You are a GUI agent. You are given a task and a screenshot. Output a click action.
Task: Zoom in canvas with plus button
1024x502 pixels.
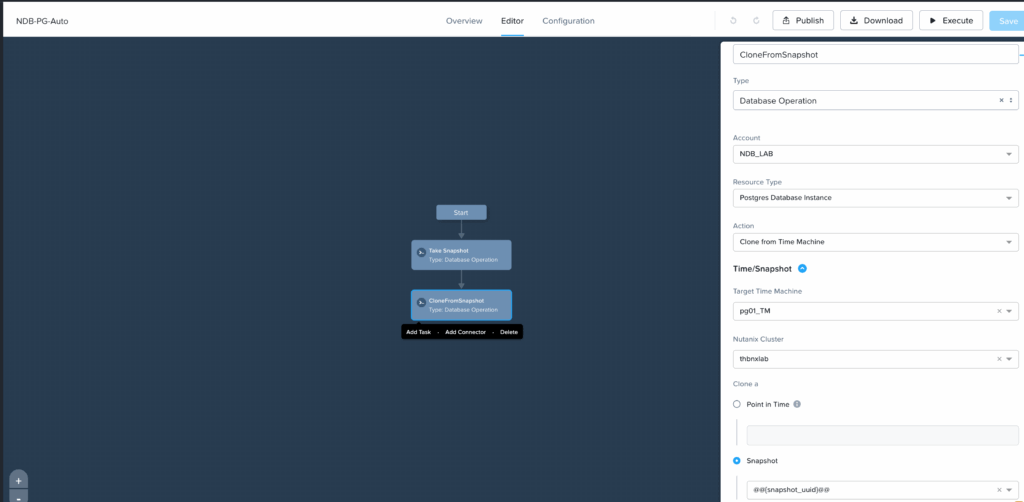18,480
